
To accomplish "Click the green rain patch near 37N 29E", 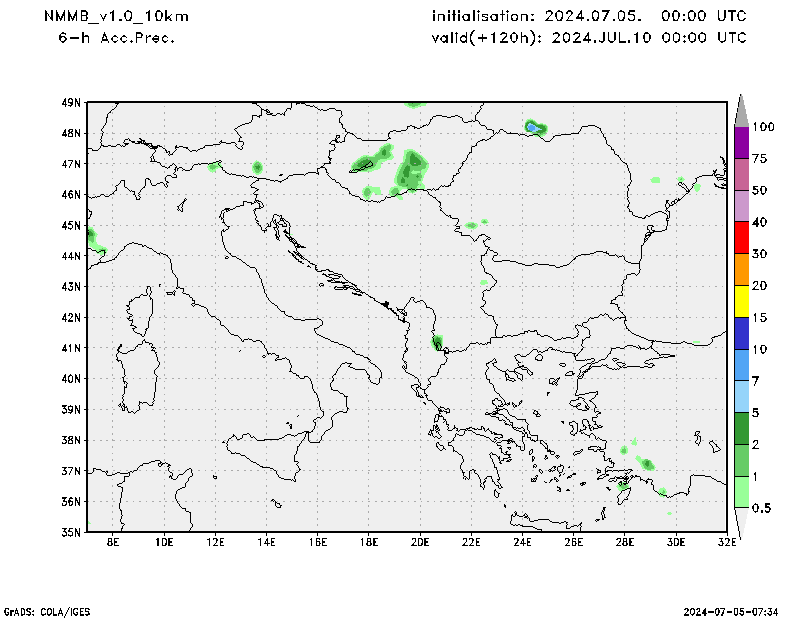I will (x=648, y=464).
